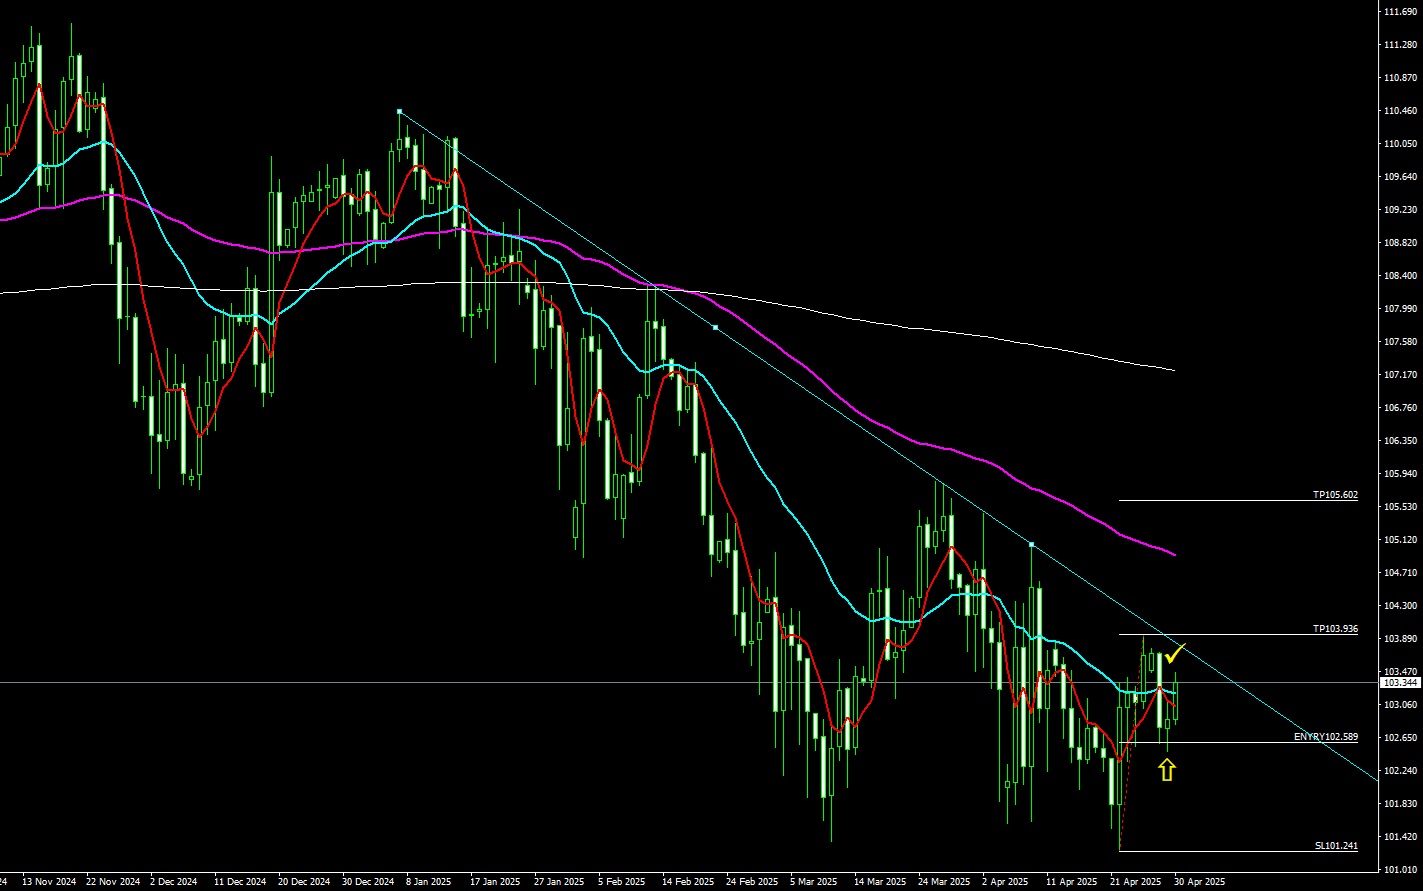Click the 110.460 price axis label
Viewport: 1423px width, 891px height.
1401,111
